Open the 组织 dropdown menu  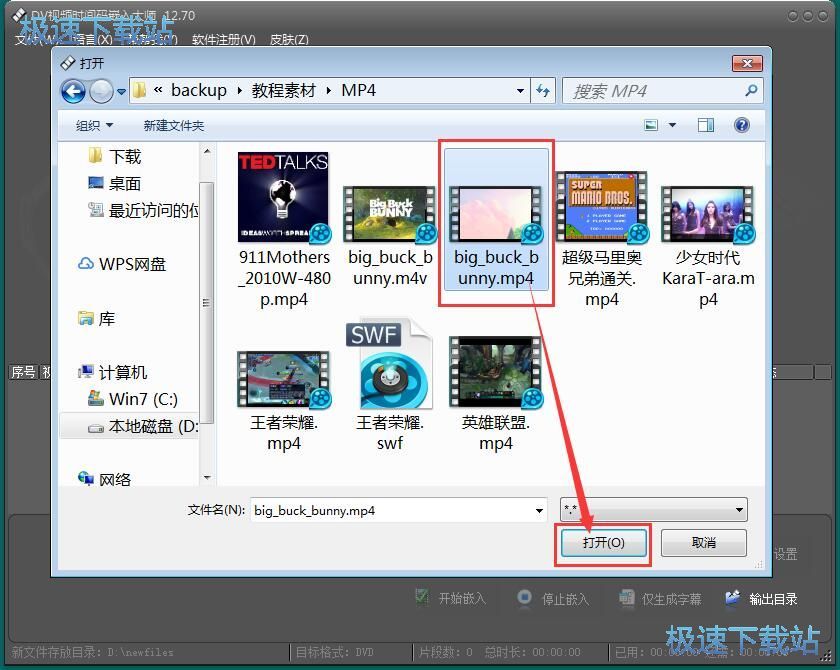click(94, 125)
